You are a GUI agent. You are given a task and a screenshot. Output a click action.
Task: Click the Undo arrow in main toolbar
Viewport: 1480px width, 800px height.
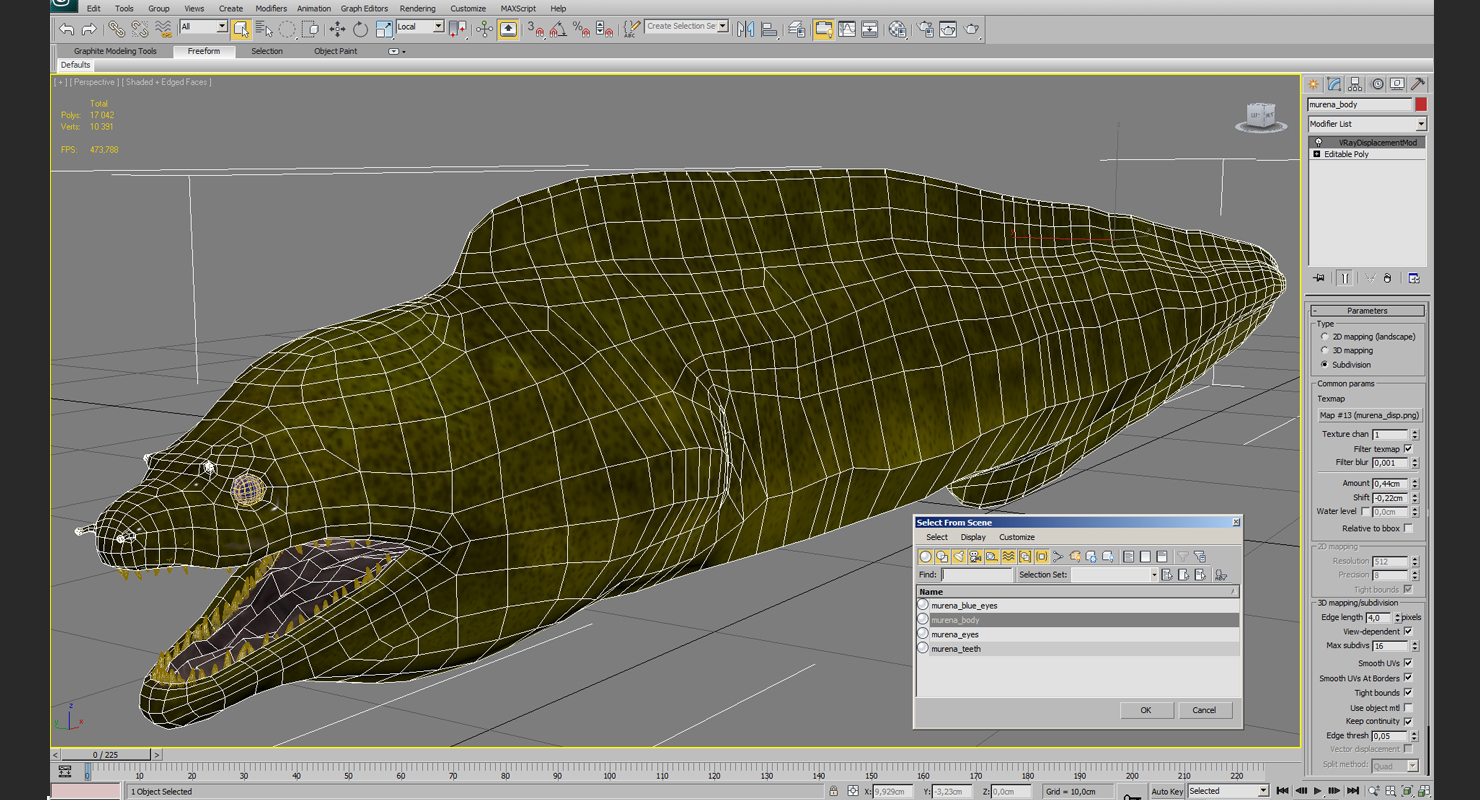tap(66, 29)
